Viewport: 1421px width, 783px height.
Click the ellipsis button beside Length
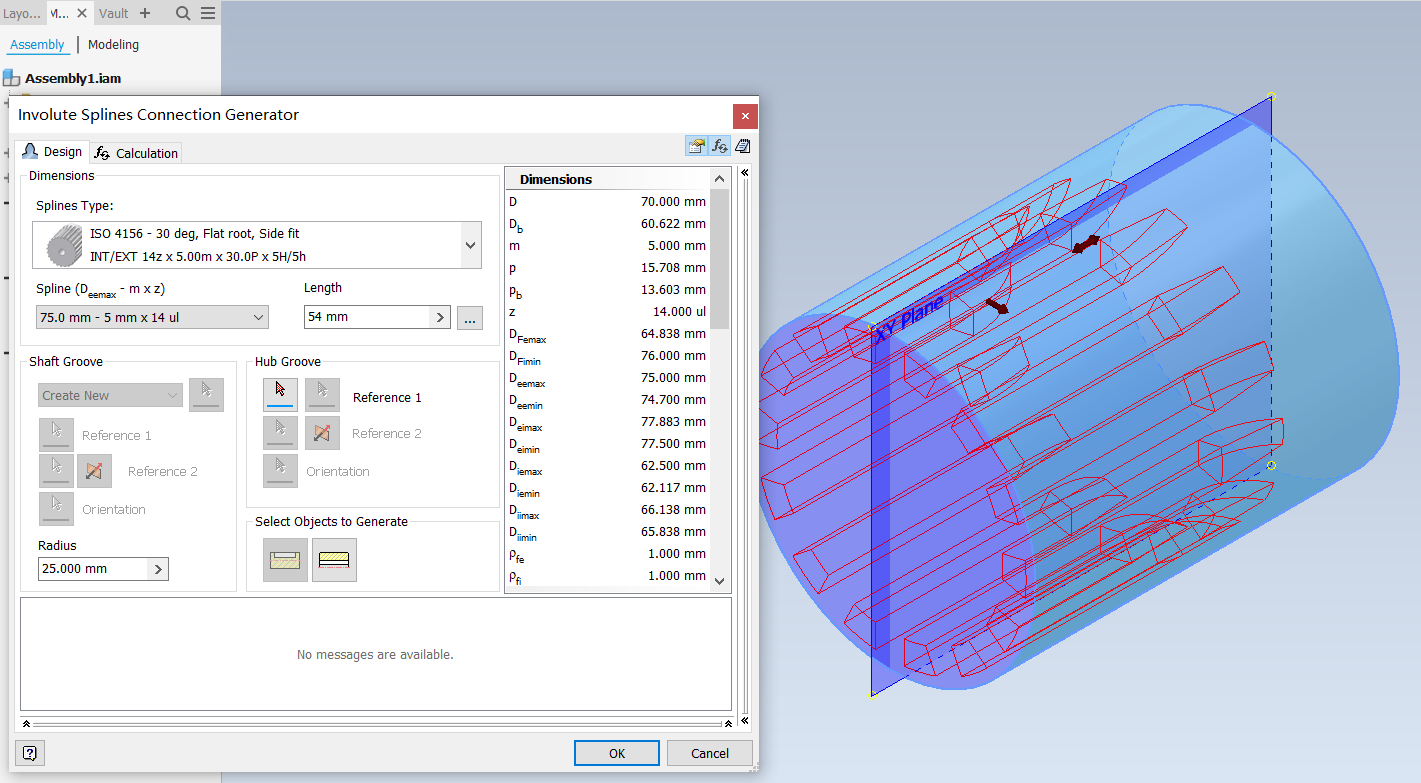[469, 317]
